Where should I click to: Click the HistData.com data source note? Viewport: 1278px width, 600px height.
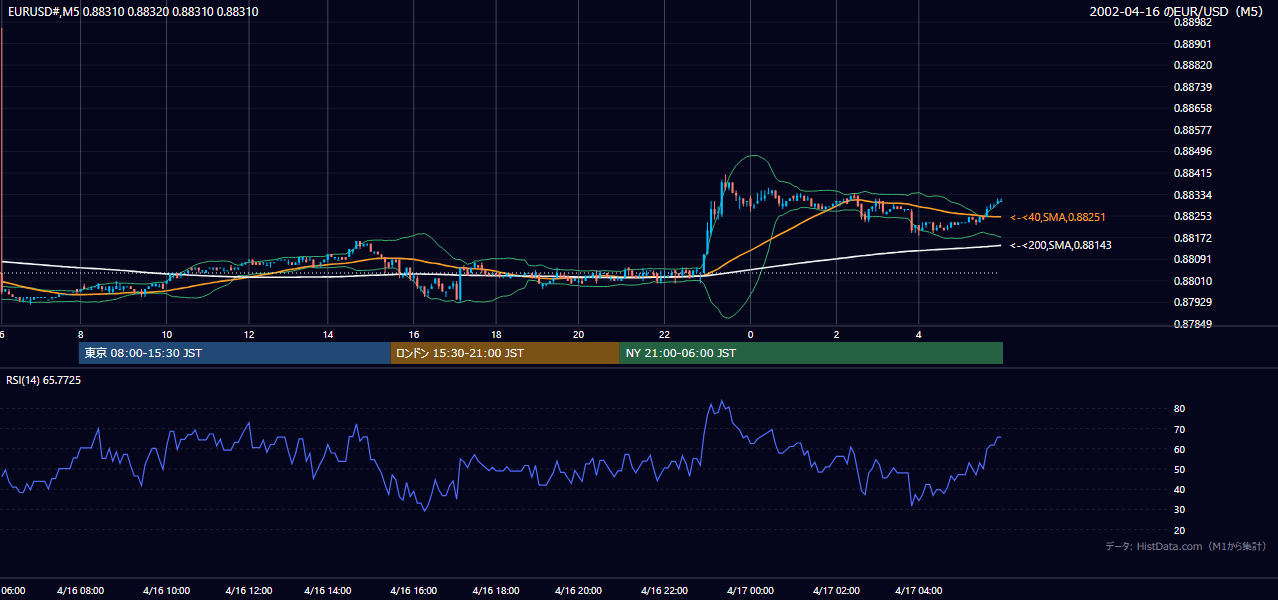coord(1185,546)
